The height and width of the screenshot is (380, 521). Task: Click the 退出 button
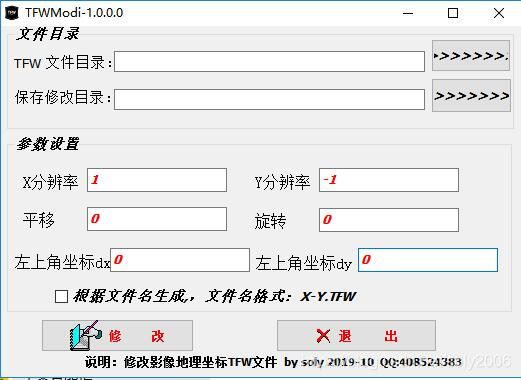coord(356,335)
